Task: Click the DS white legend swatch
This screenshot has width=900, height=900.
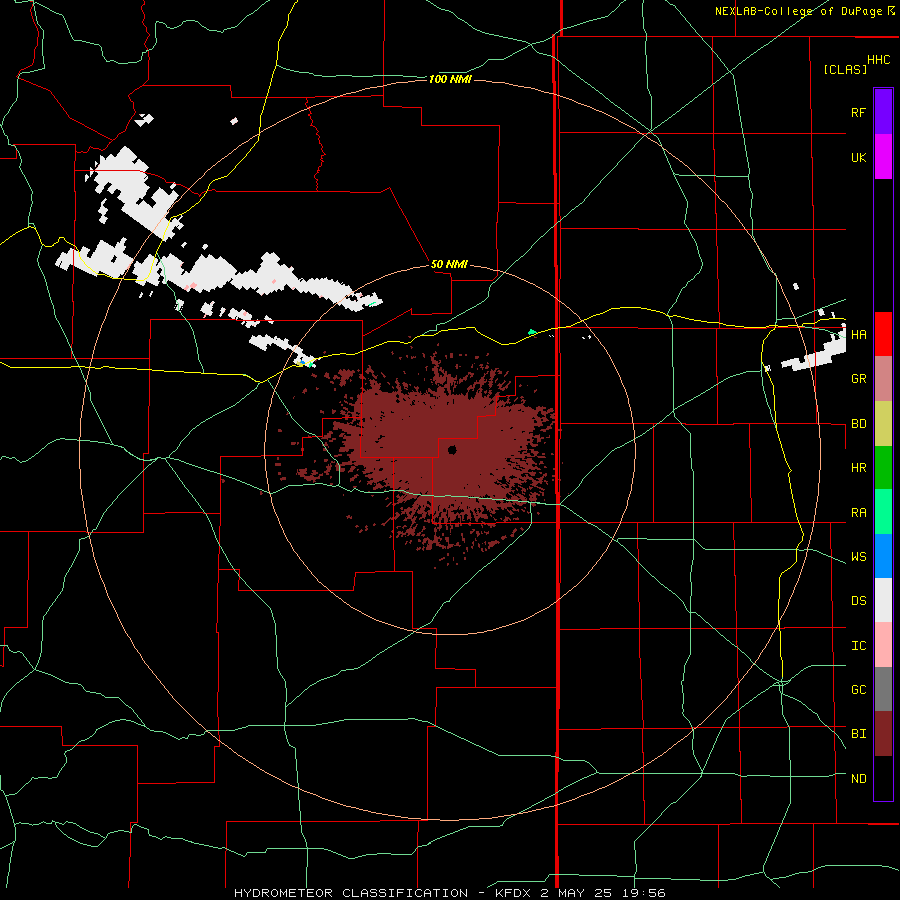Action: (x=883, y=600)
